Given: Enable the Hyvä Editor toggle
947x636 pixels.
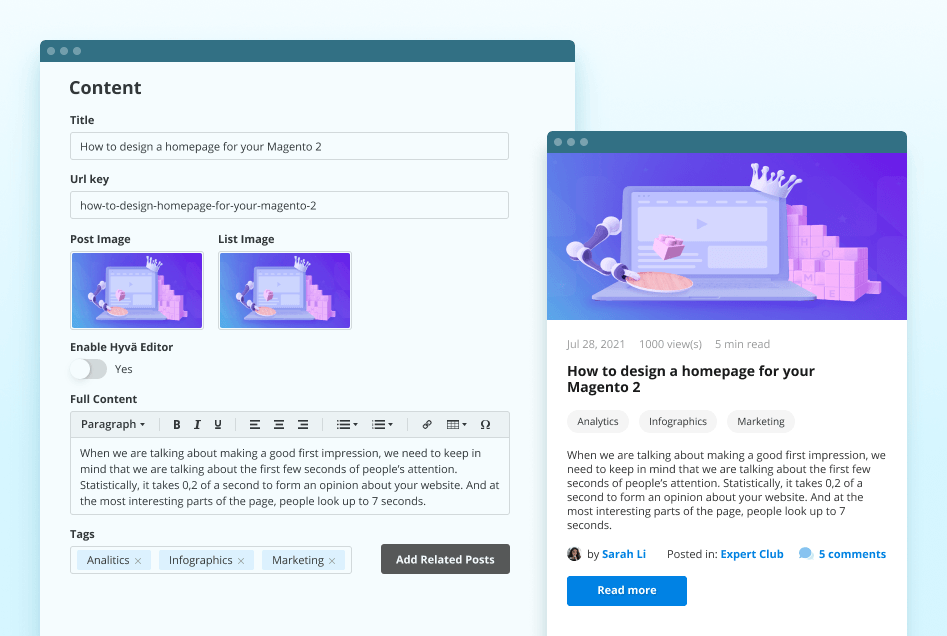Looking at the screenshot, I should pyautogui.click(x=86, y=369).
